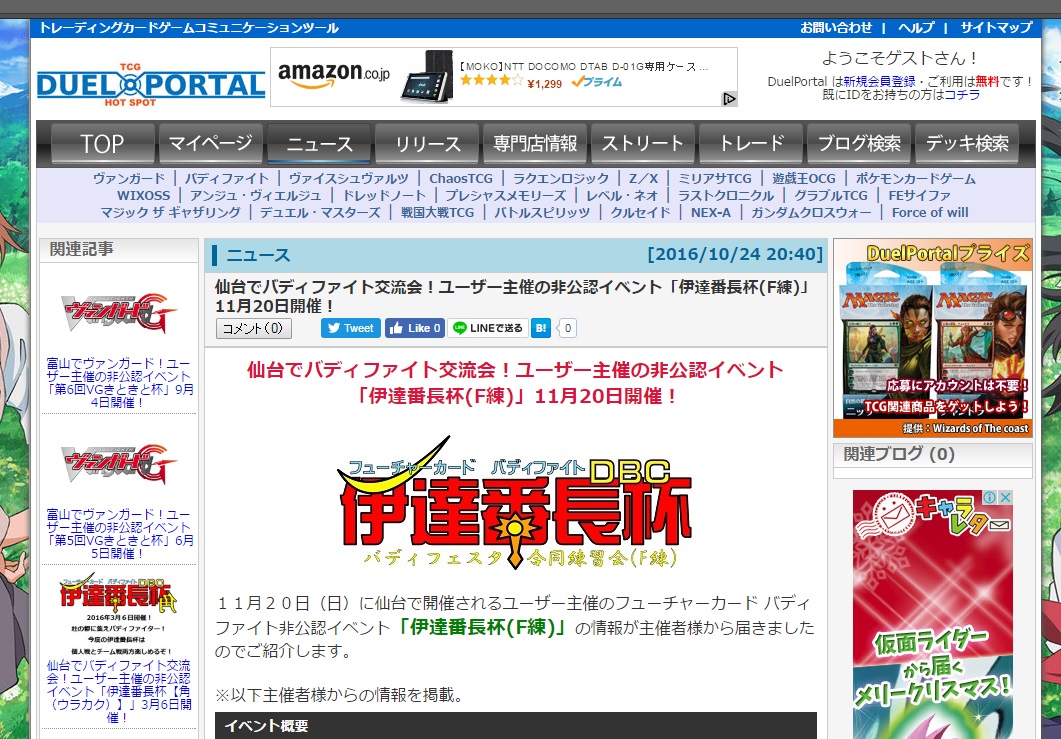Viewport: 1061px width, 739px height.
Task: Open ドレッドノート category link
Action: click(x=384, y=196)
